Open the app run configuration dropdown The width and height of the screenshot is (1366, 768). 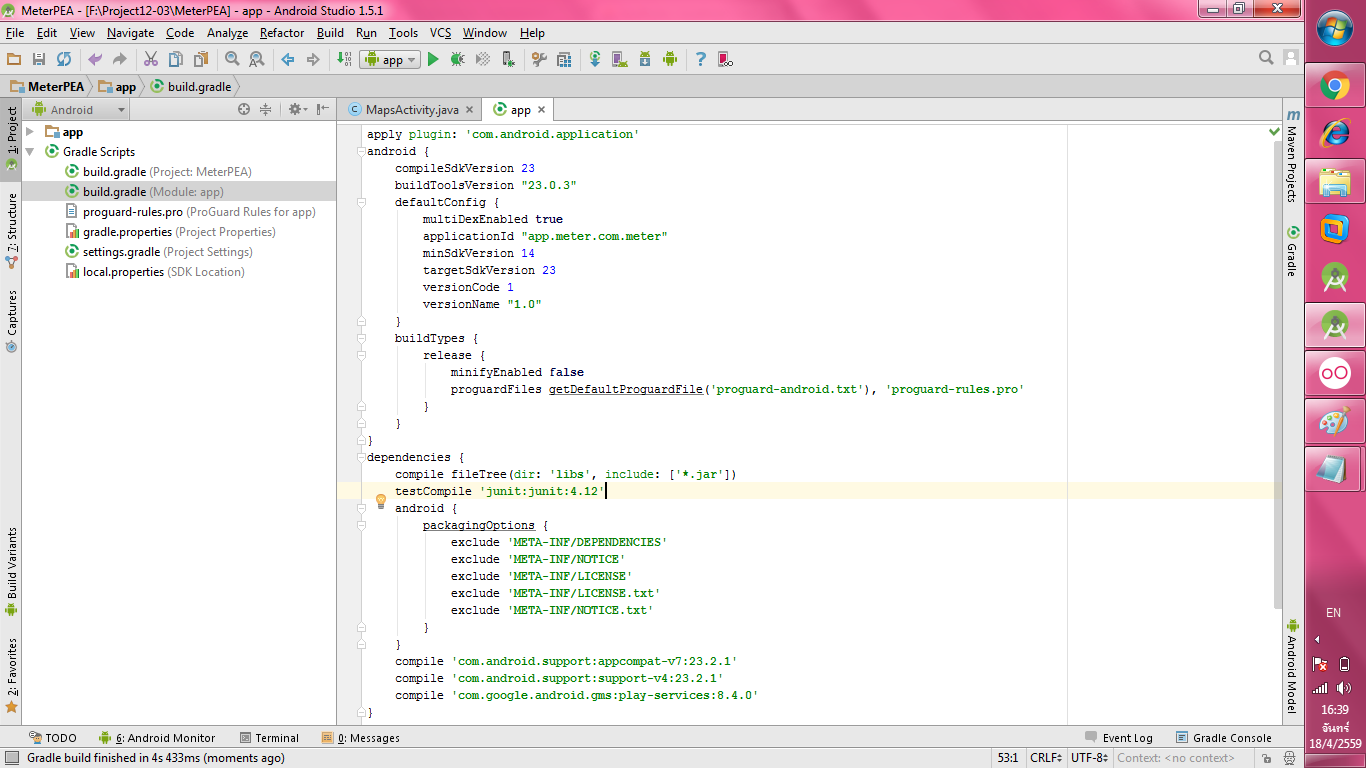point(390,60)
